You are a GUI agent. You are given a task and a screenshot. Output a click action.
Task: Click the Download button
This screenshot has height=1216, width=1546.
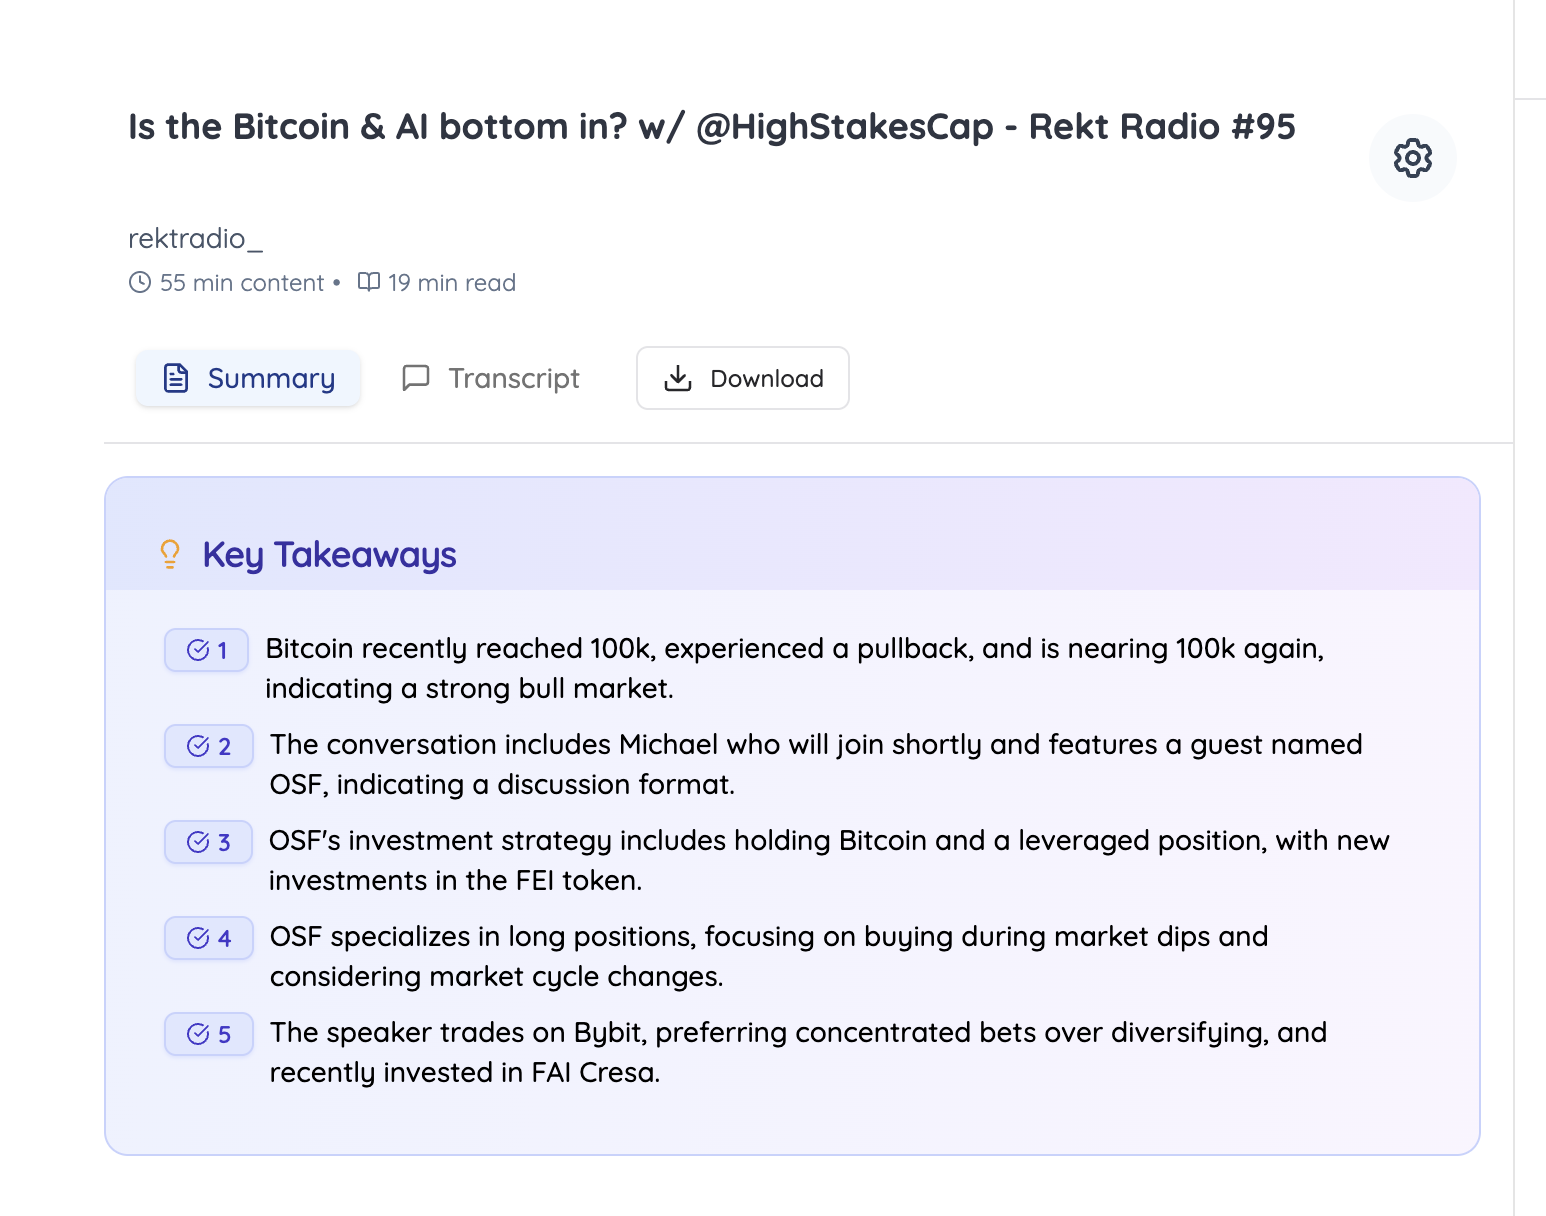742,378
